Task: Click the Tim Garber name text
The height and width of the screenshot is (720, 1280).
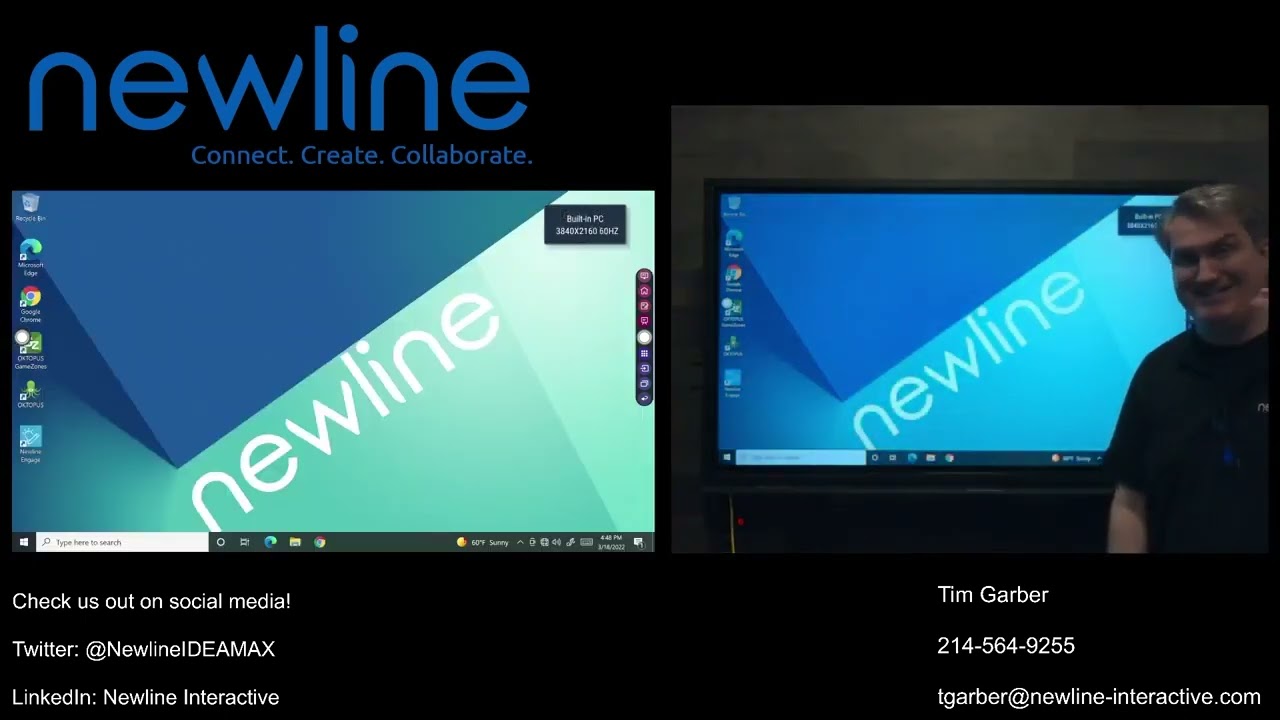Action: coord(993,595)
